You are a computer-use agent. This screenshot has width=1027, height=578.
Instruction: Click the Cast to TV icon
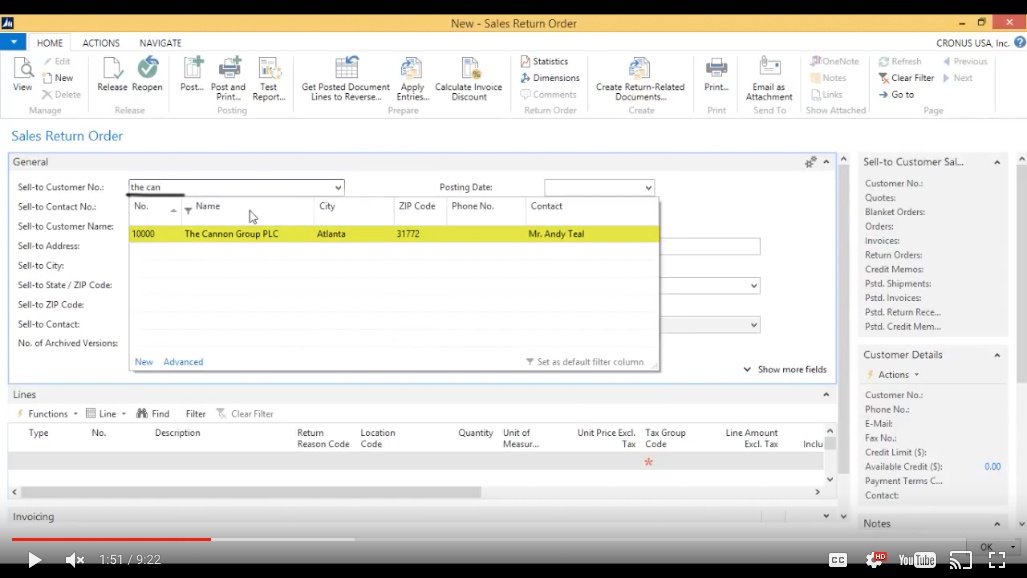960,560
